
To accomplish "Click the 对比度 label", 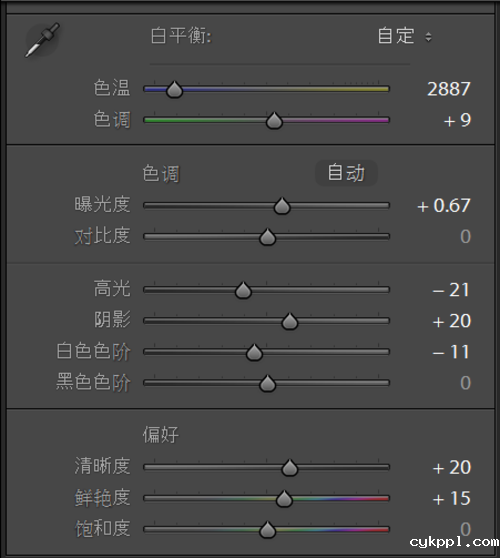I will pos(102,236).
